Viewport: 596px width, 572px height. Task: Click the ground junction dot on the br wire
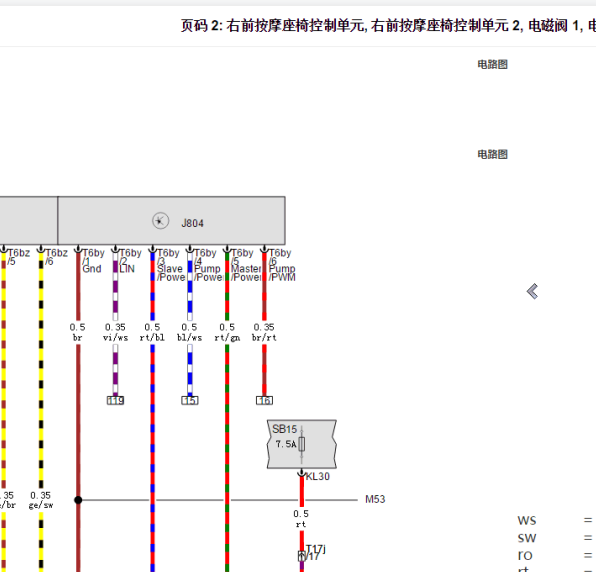pyautogui.click(x=78, y=500)
